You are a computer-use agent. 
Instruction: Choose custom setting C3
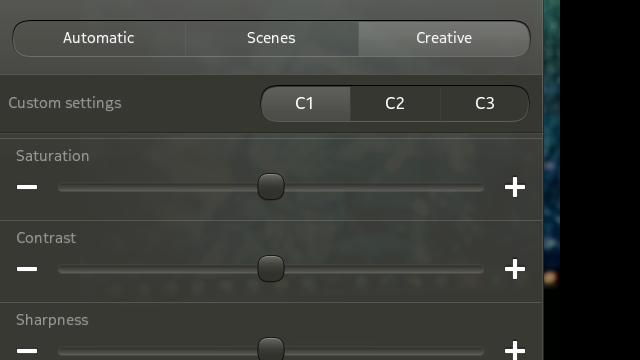coord(485,103)
